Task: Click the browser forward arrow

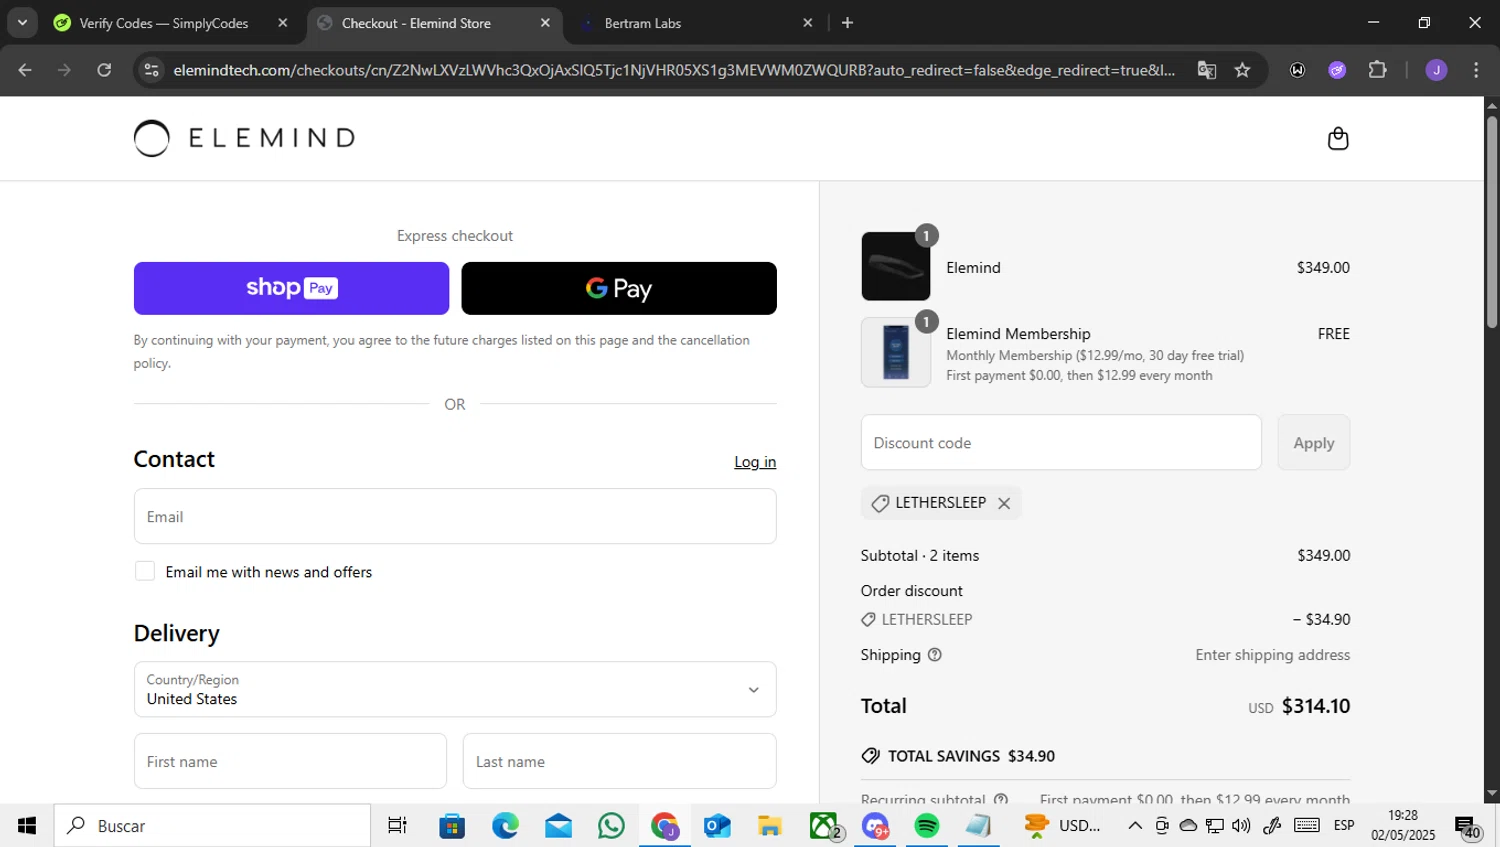Action: pyautogui.click(x=65, y=70)
